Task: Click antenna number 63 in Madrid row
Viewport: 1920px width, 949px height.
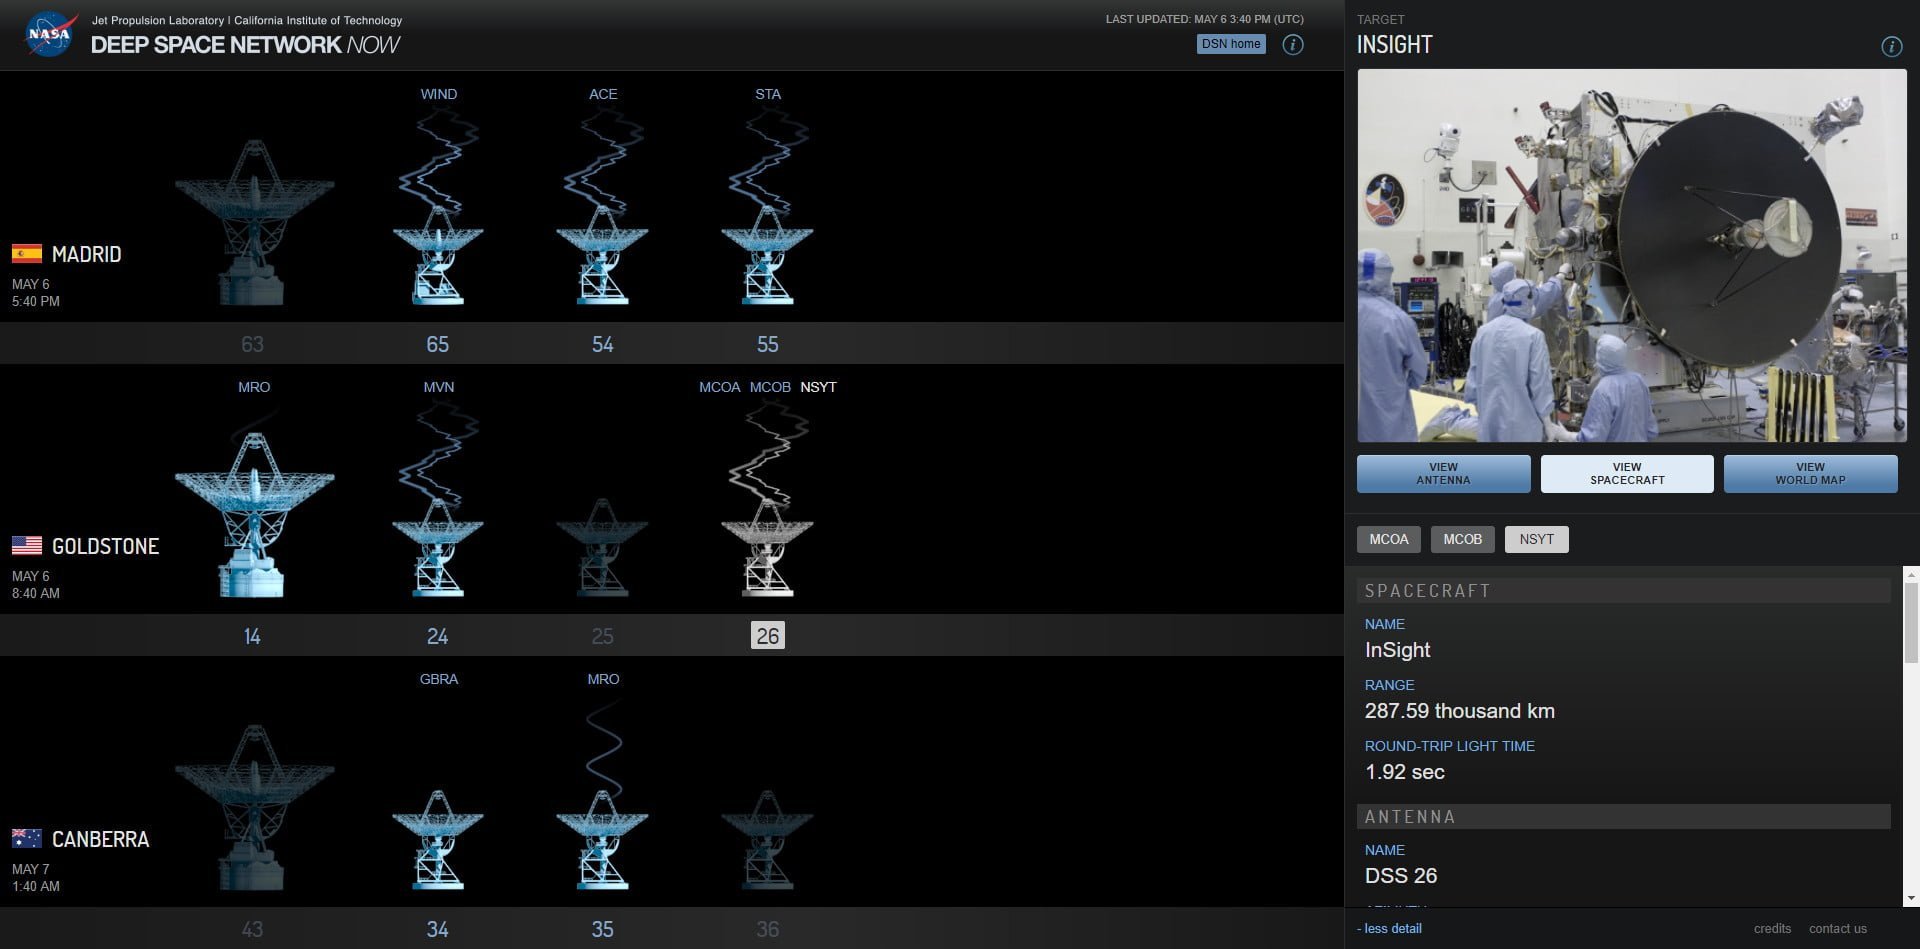Action: (252, 344)
